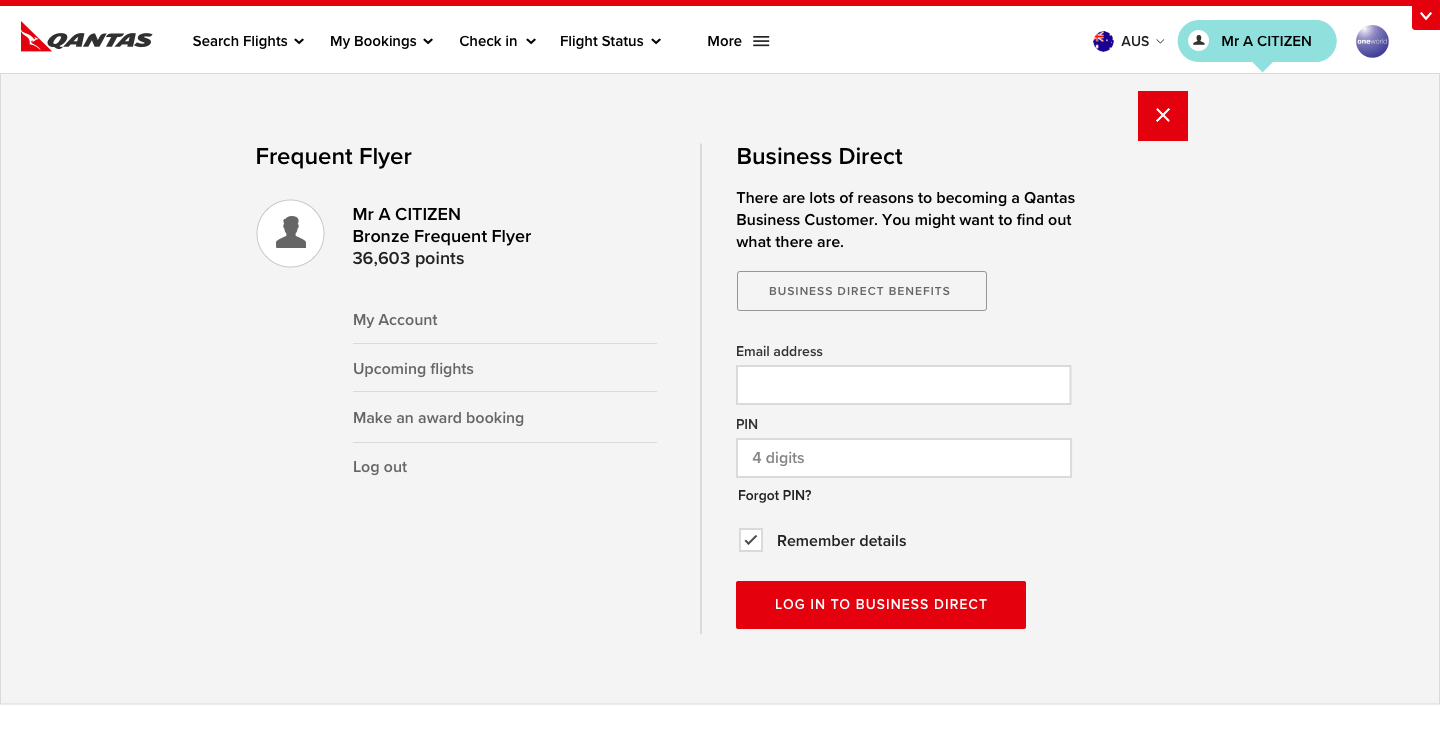Click the Frequent Flyer profile avatar
The image size is (1440, 750).
point(290,233)
